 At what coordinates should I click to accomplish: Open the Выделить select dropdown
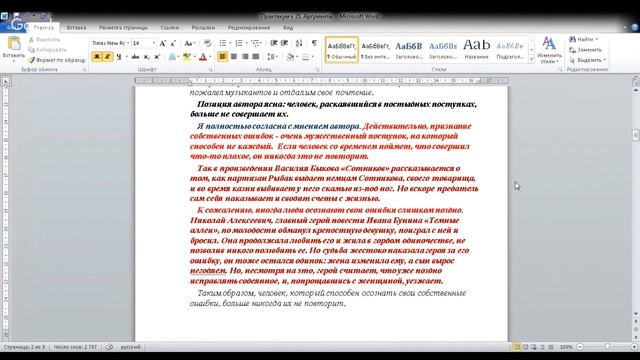pyautogui.click(x=587, y=60)
